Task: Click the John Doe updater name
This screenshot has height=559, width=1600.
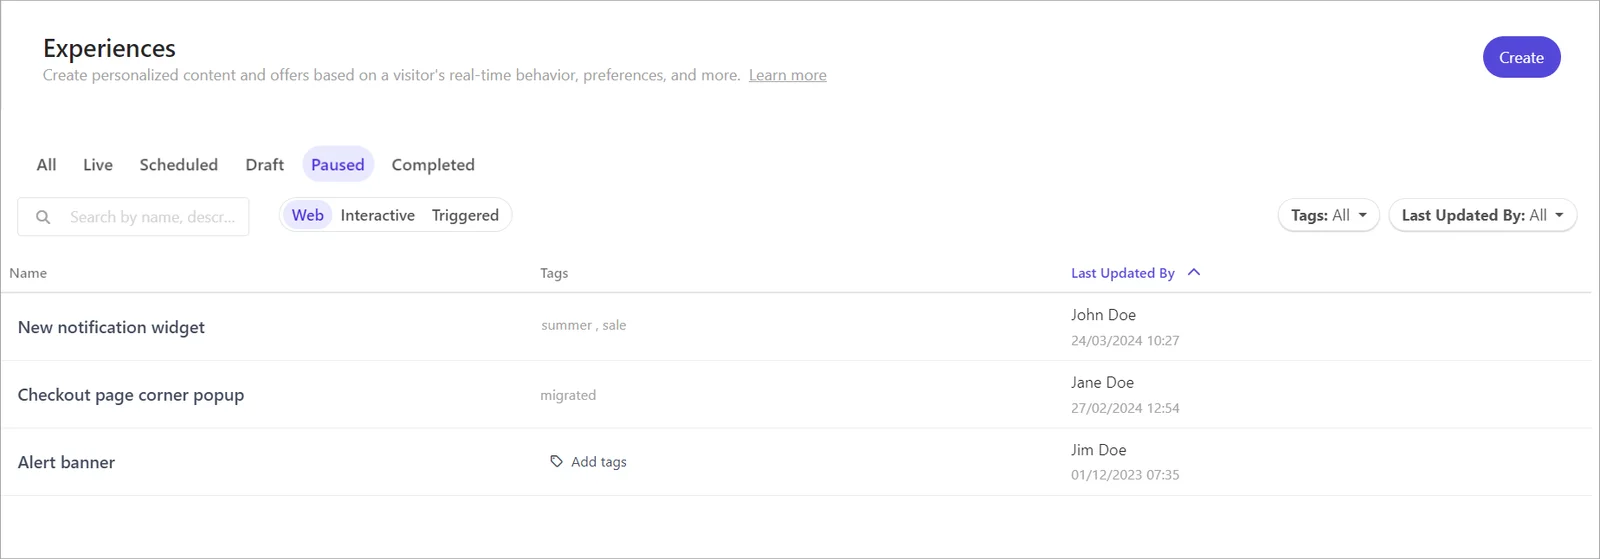Action: (x=1103, y=315)
